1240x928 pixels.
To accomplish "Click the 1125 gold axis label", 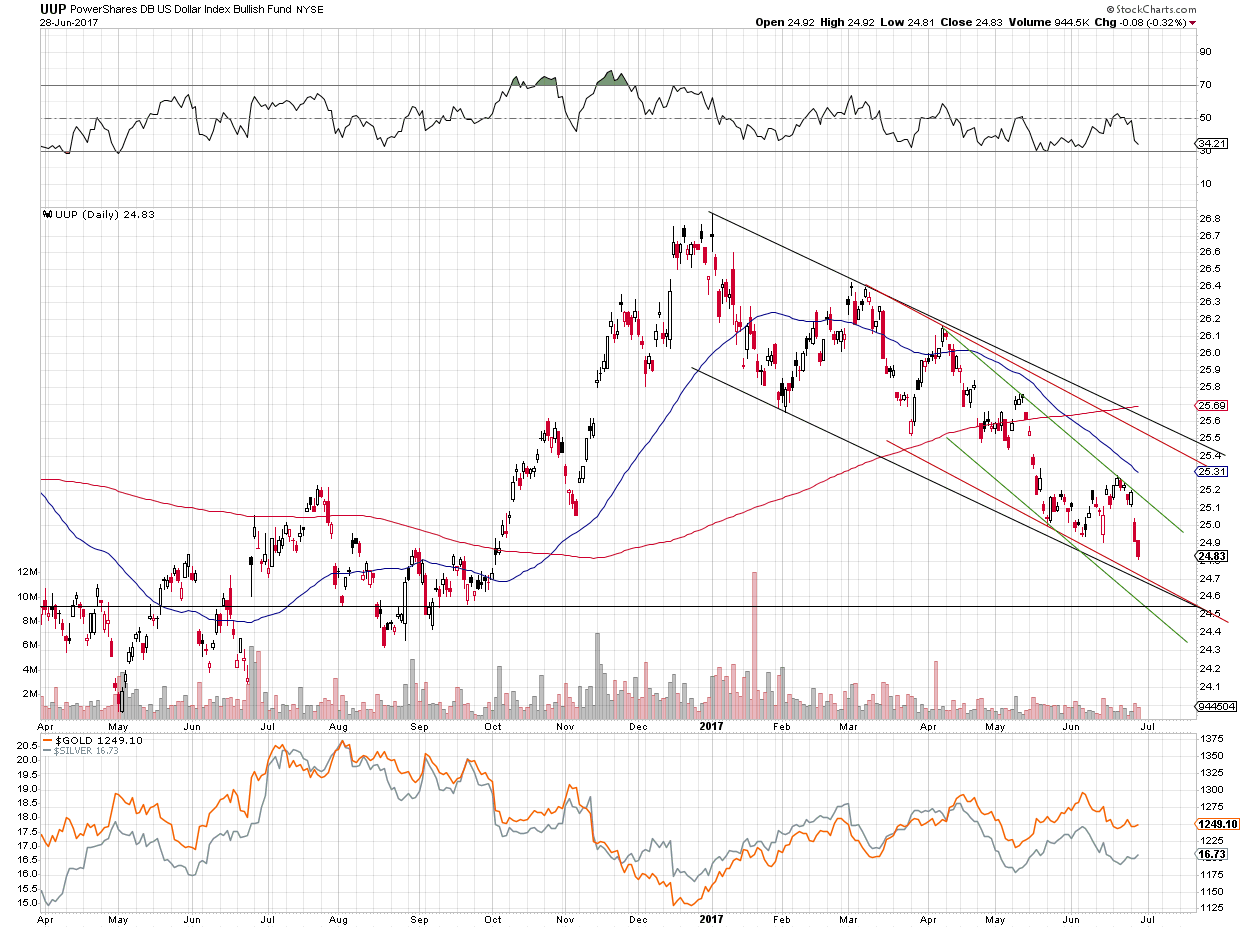I will [1210, 908].
